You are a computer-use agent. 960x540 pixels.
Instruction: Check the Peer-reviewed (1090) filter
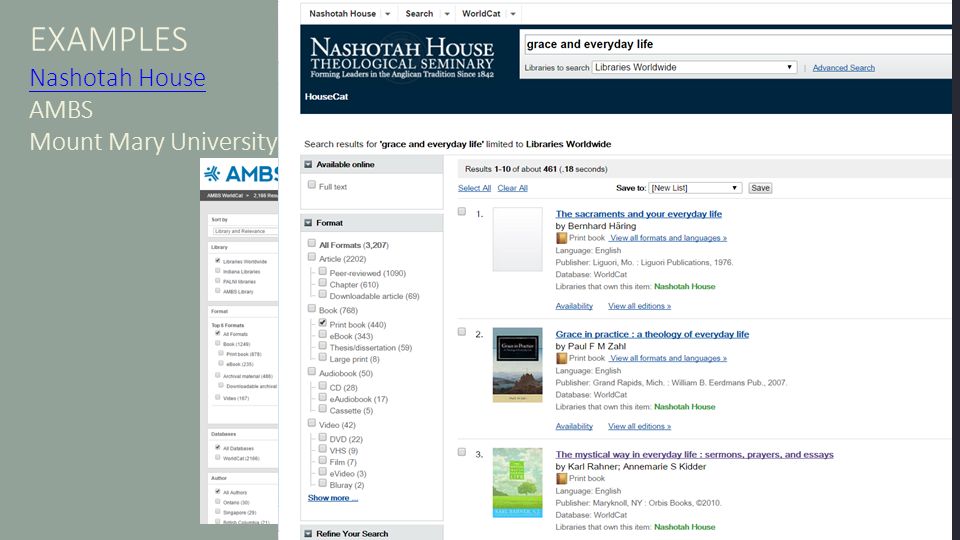tap(322, 271)
